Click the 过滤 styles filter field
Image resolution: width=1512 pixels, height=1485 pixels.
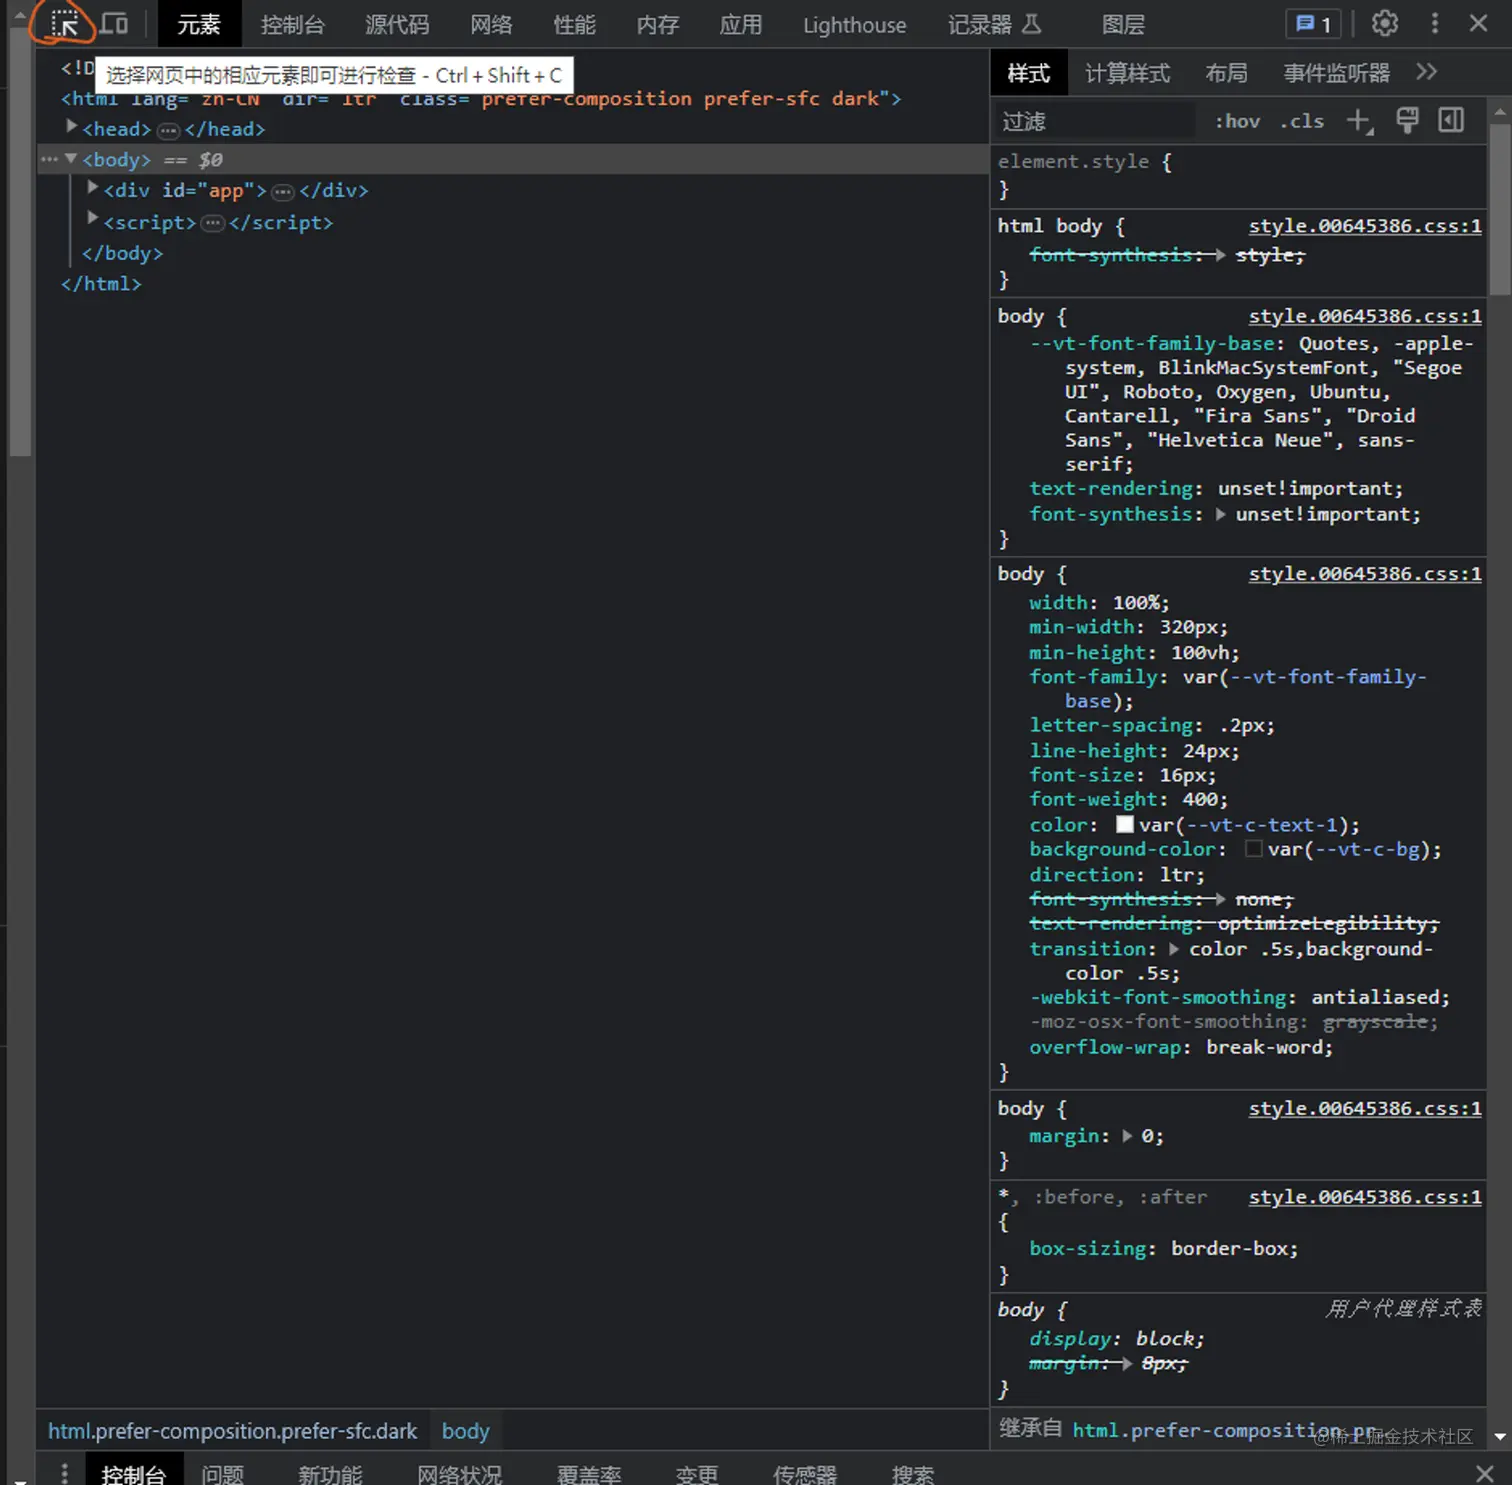tap(1095, 122)
